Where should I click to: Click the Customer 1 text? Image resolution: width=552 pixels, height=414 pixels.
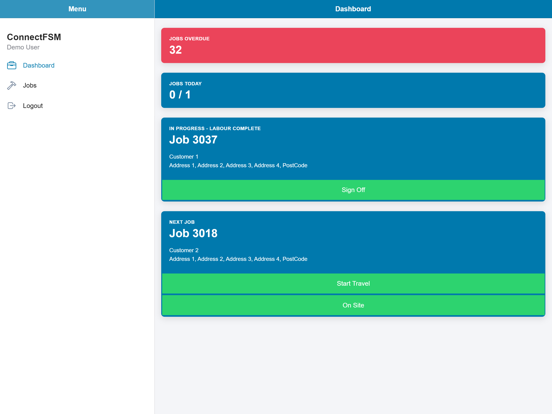coord(184,157)
